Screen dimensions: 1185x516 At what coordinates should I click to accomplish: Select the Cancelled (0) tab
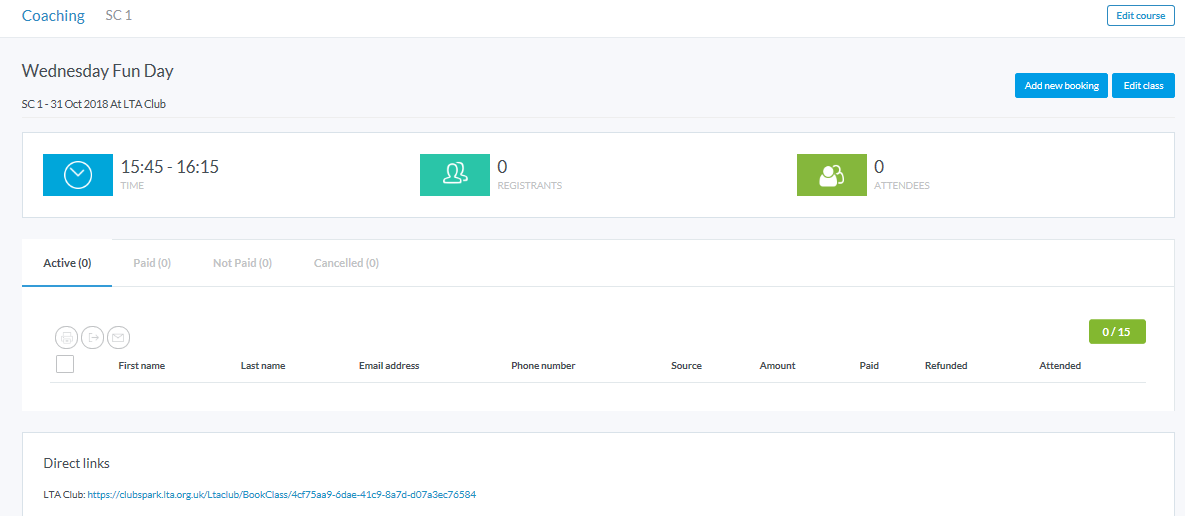point(346,263)
